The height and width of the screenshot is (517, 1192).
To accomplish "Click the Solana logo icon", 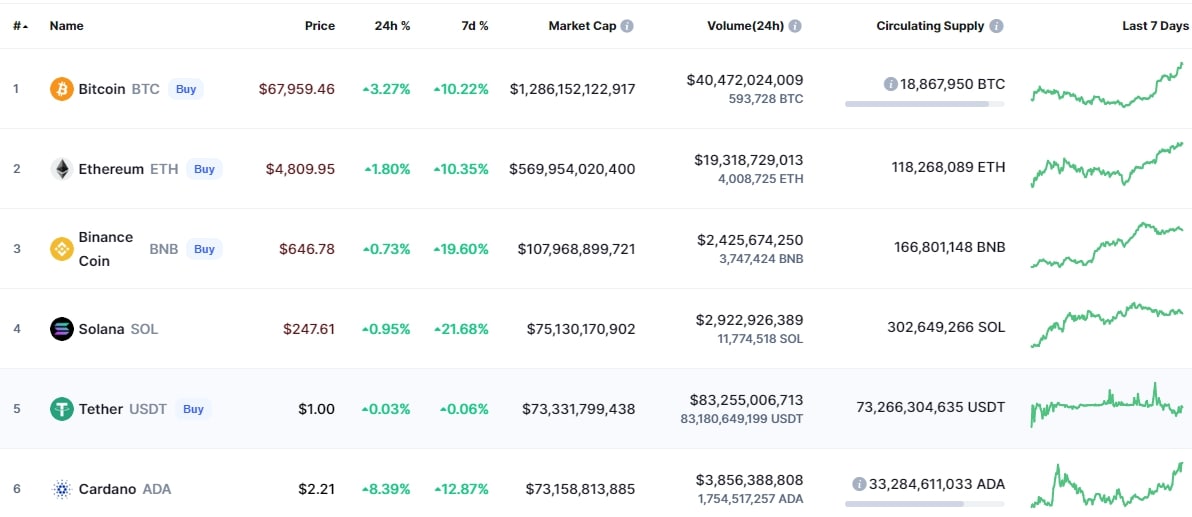I will tap(62, 328).
